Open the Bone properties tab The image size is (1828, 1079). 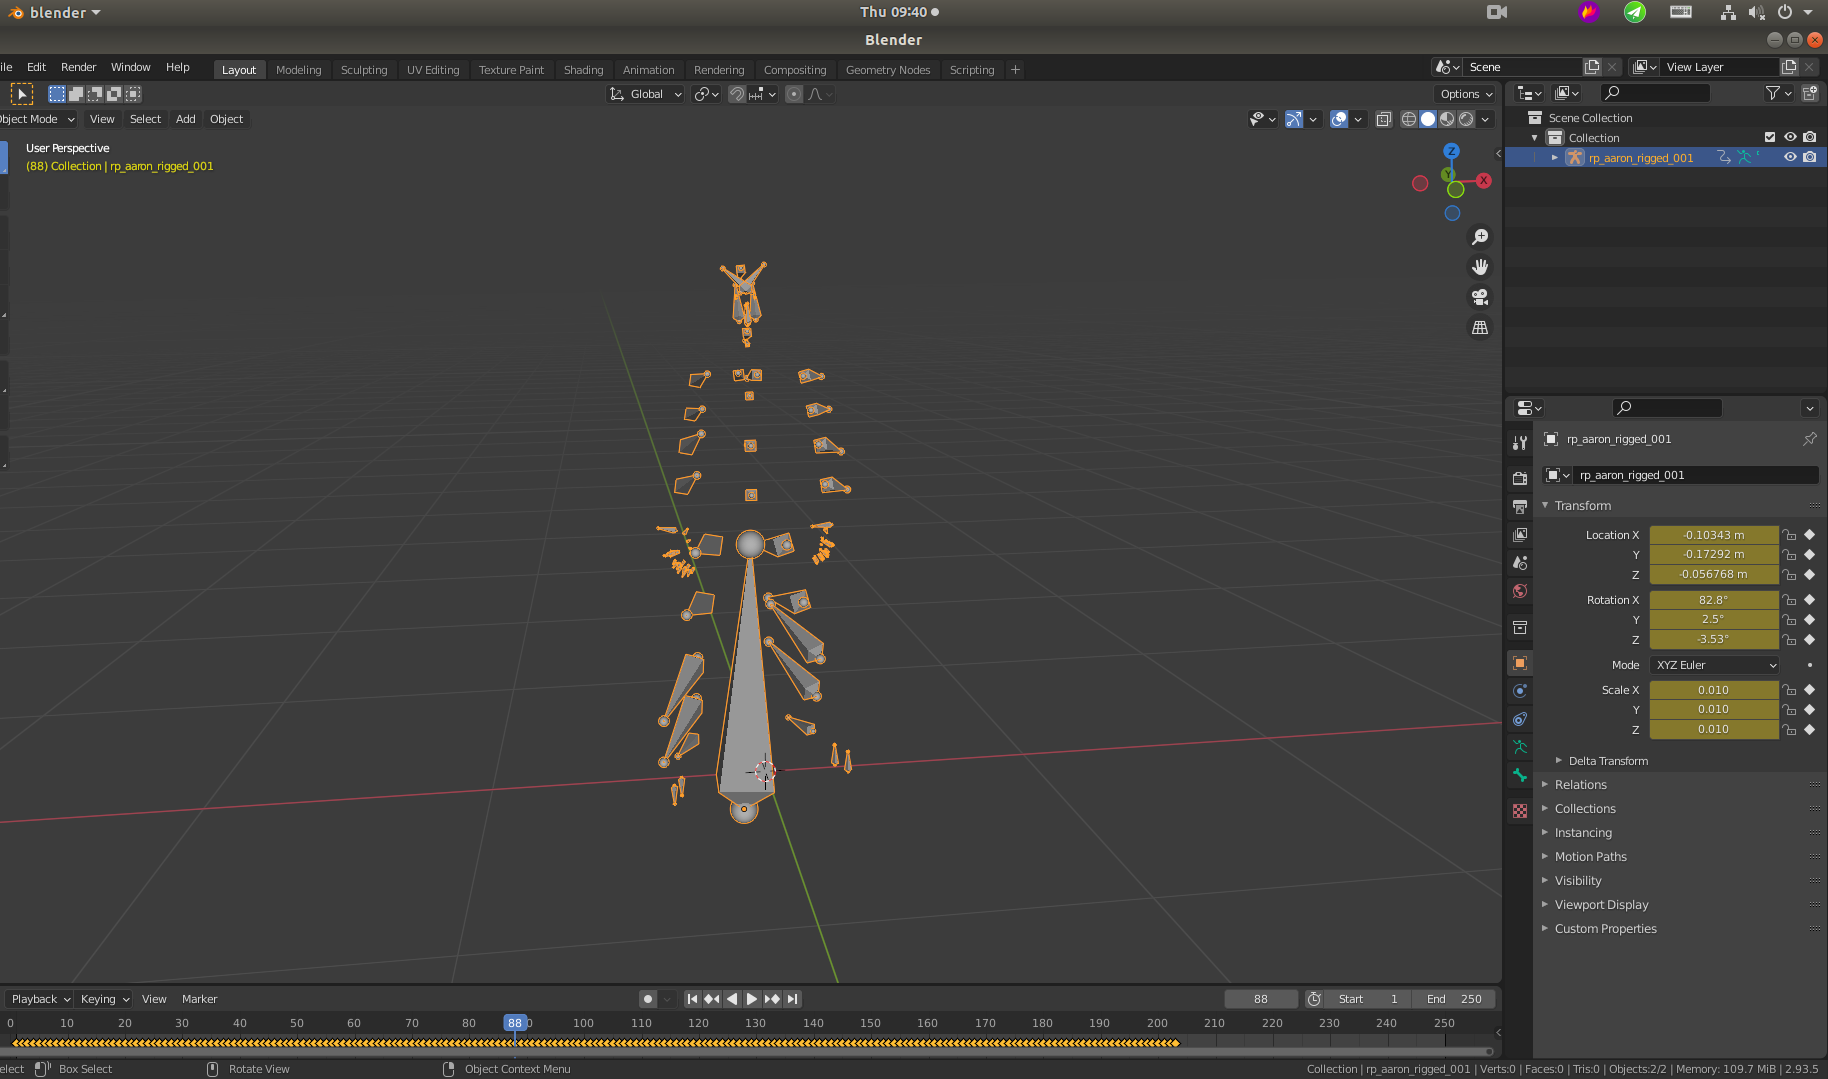[1520, 775]
